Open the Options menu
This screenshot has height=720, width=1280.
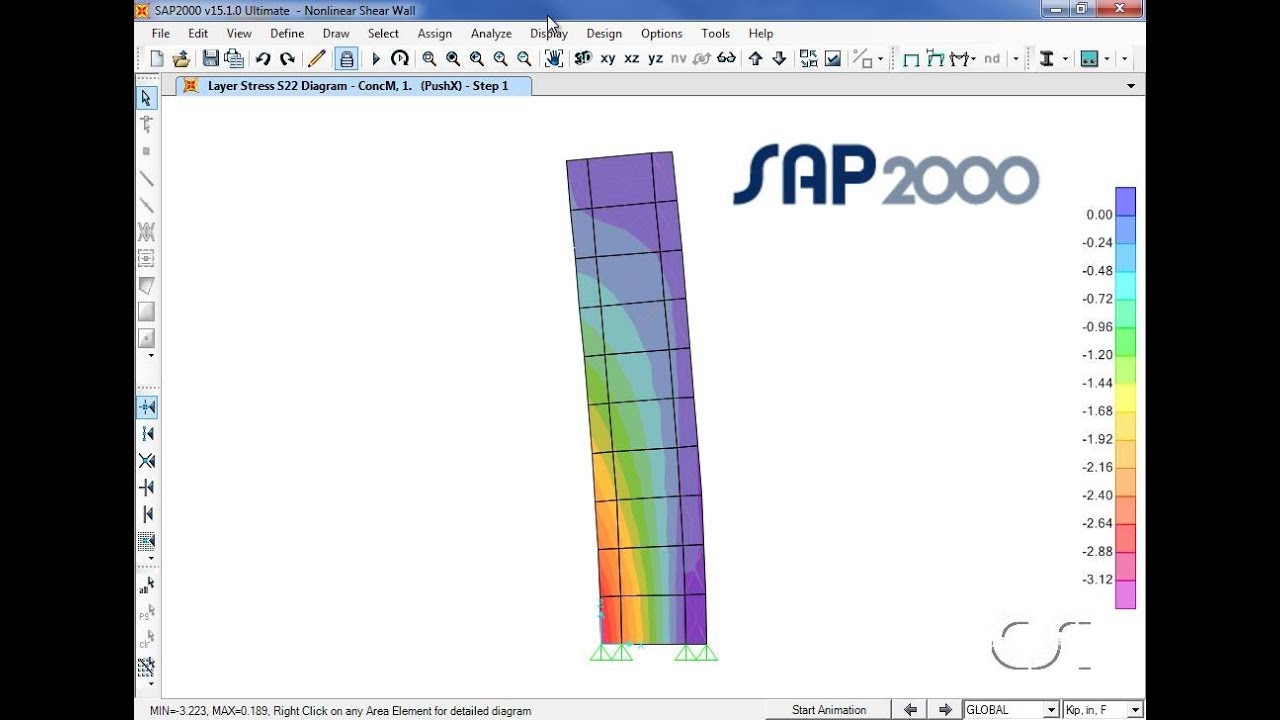662,33
